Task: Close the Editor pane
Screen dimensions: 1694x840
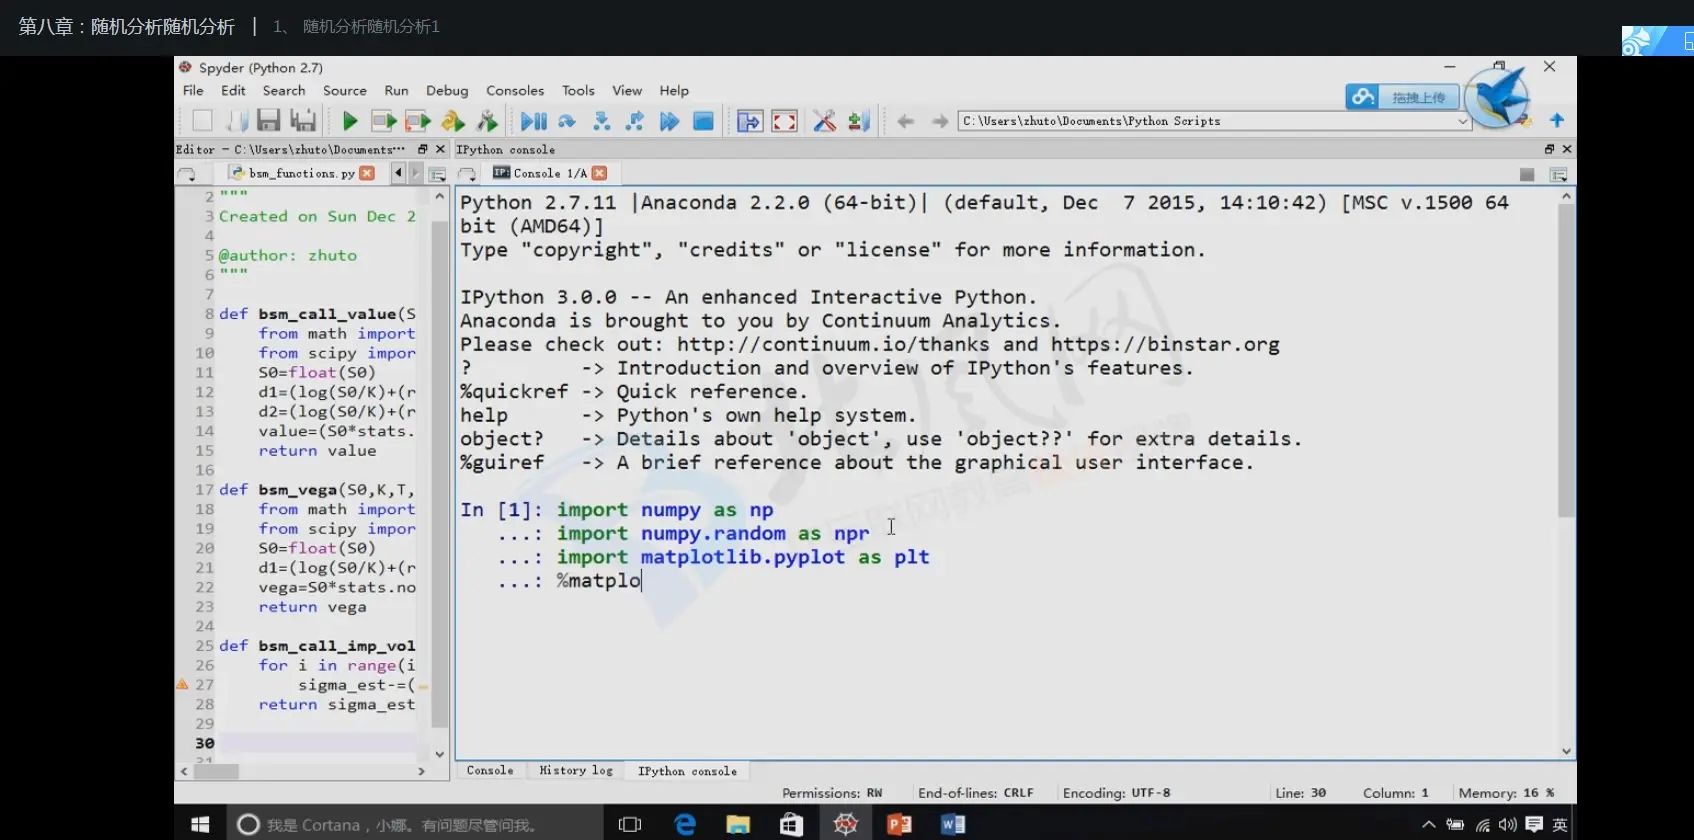Action: coord(440,149)
